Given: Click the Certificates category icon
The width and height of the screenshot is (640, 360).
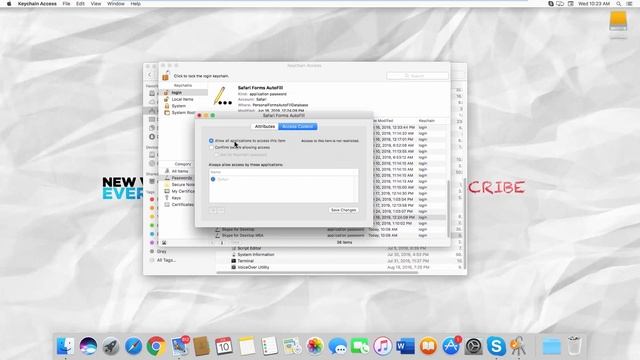Looking at the screenshot, I should 167,204.
